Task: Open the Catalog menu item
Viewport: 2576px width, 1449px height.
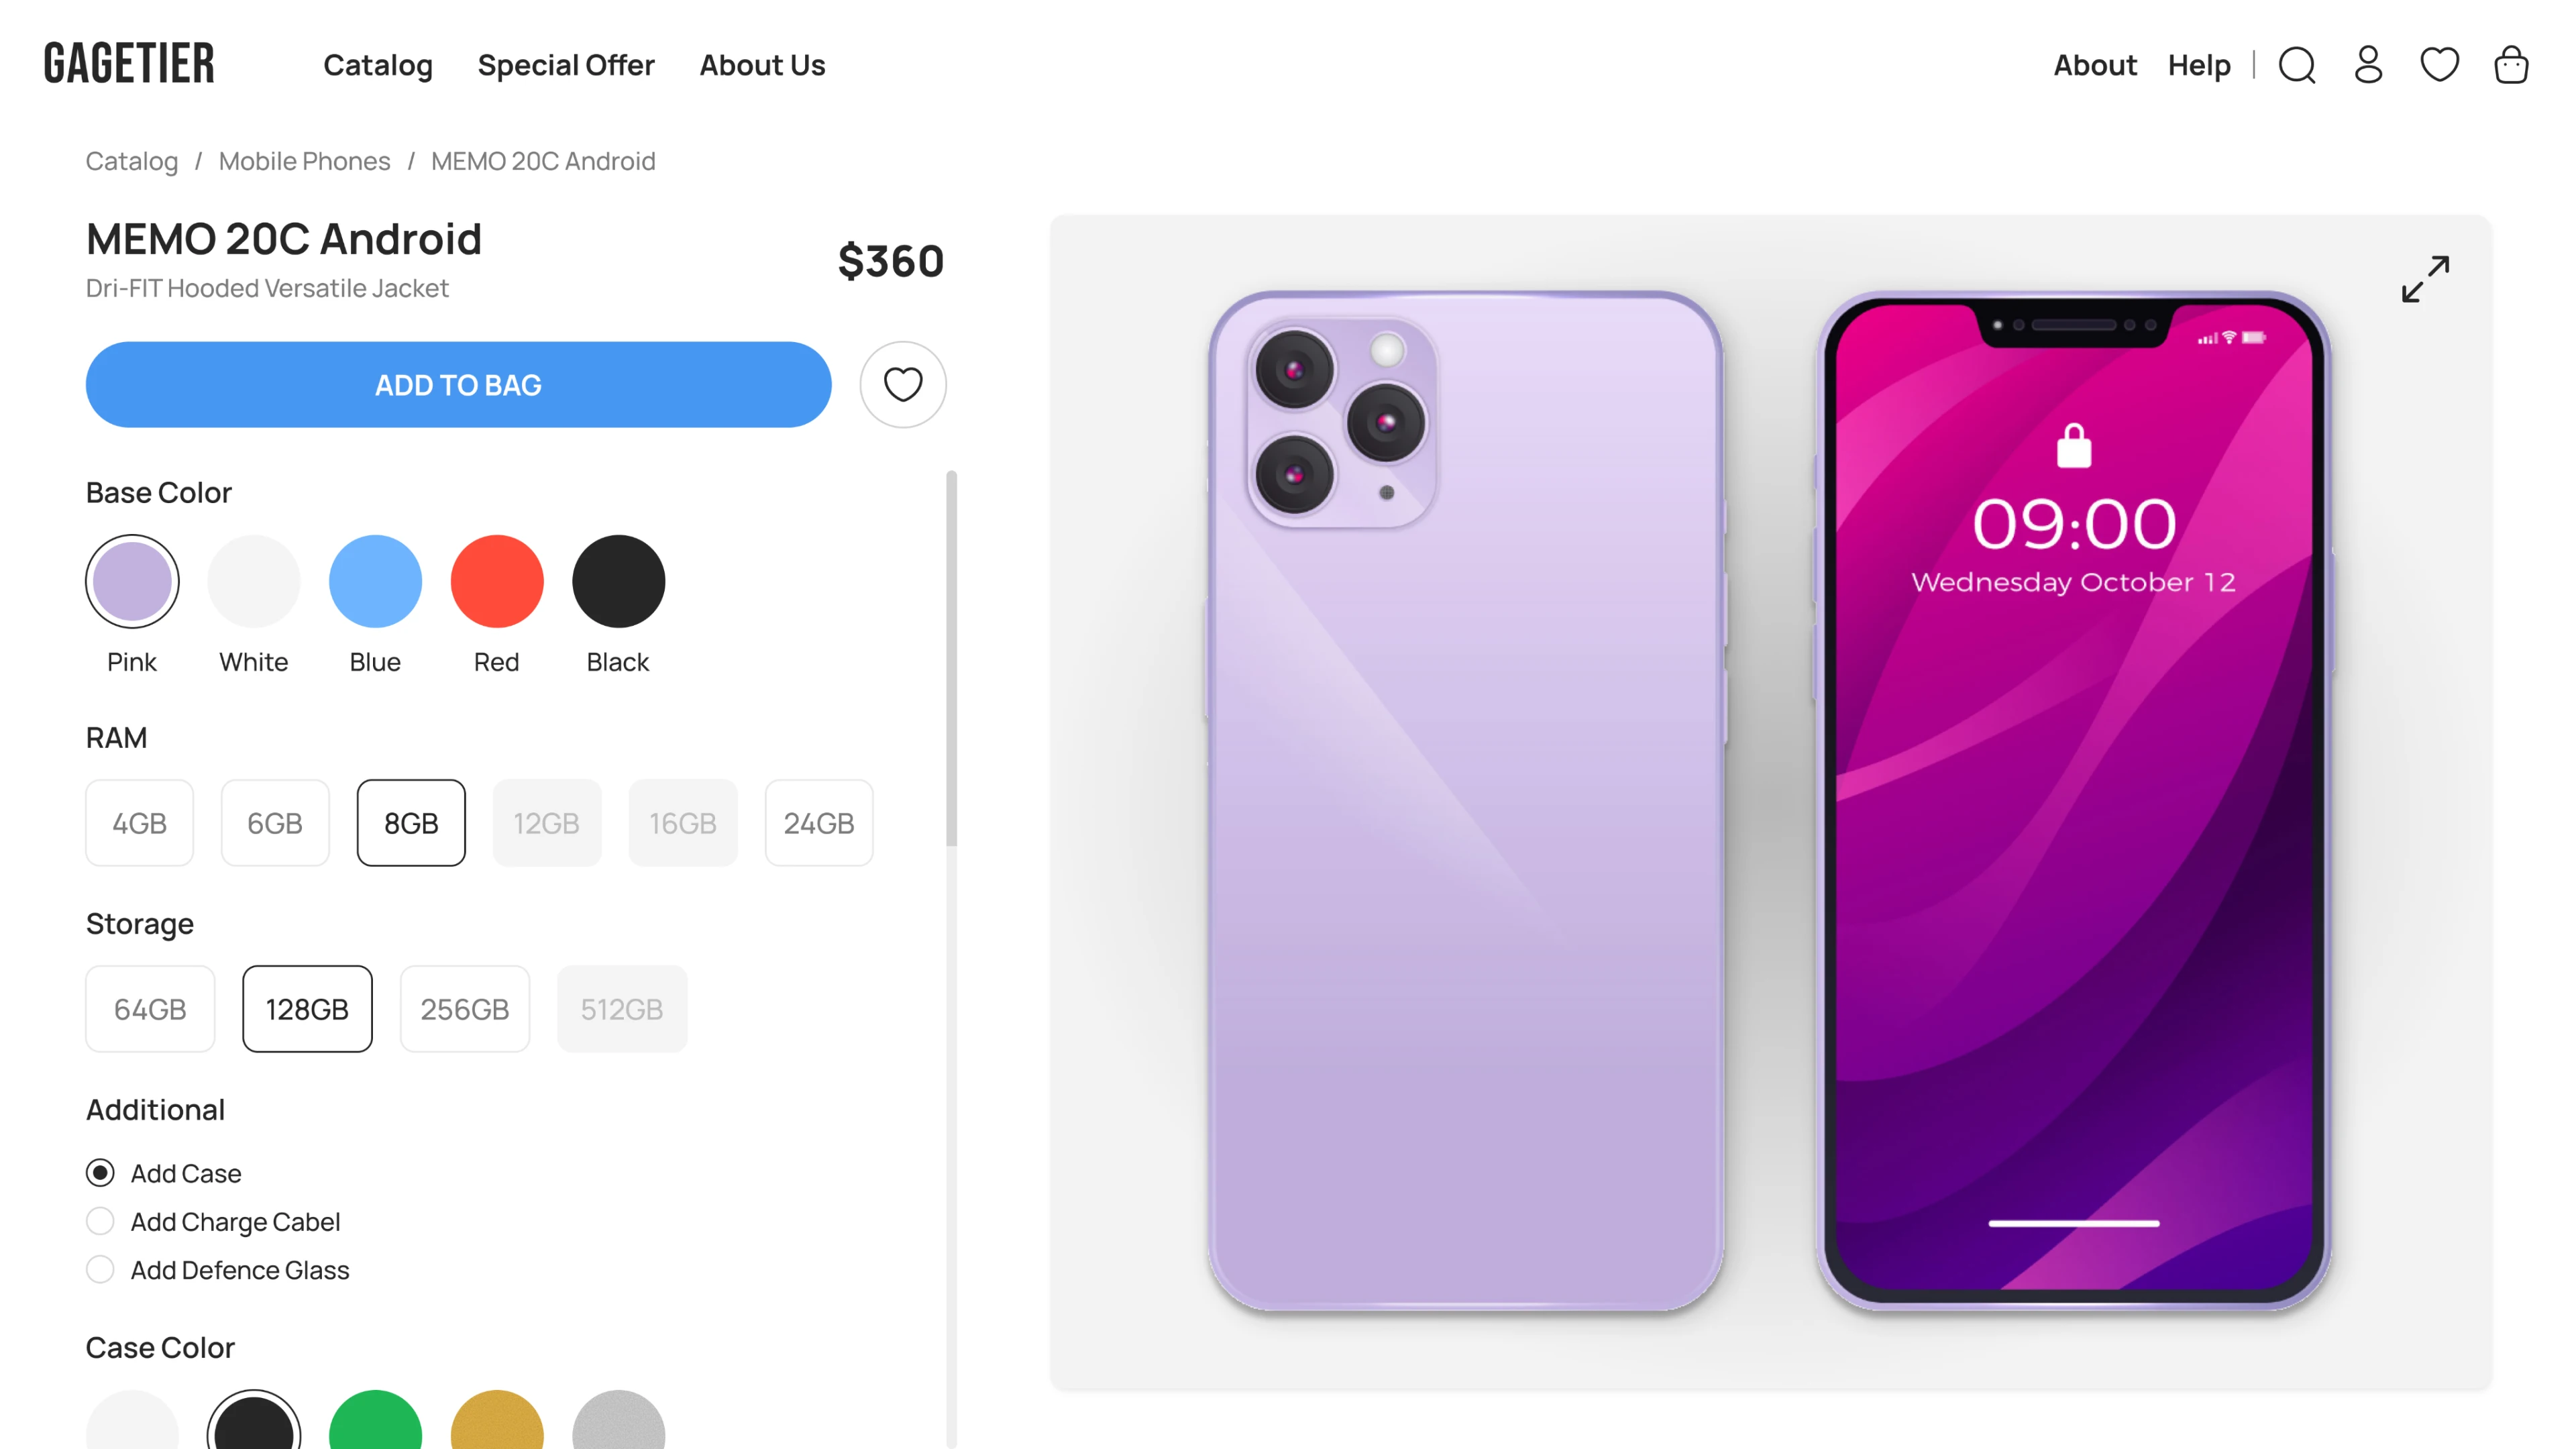Action: click(378, 65)
